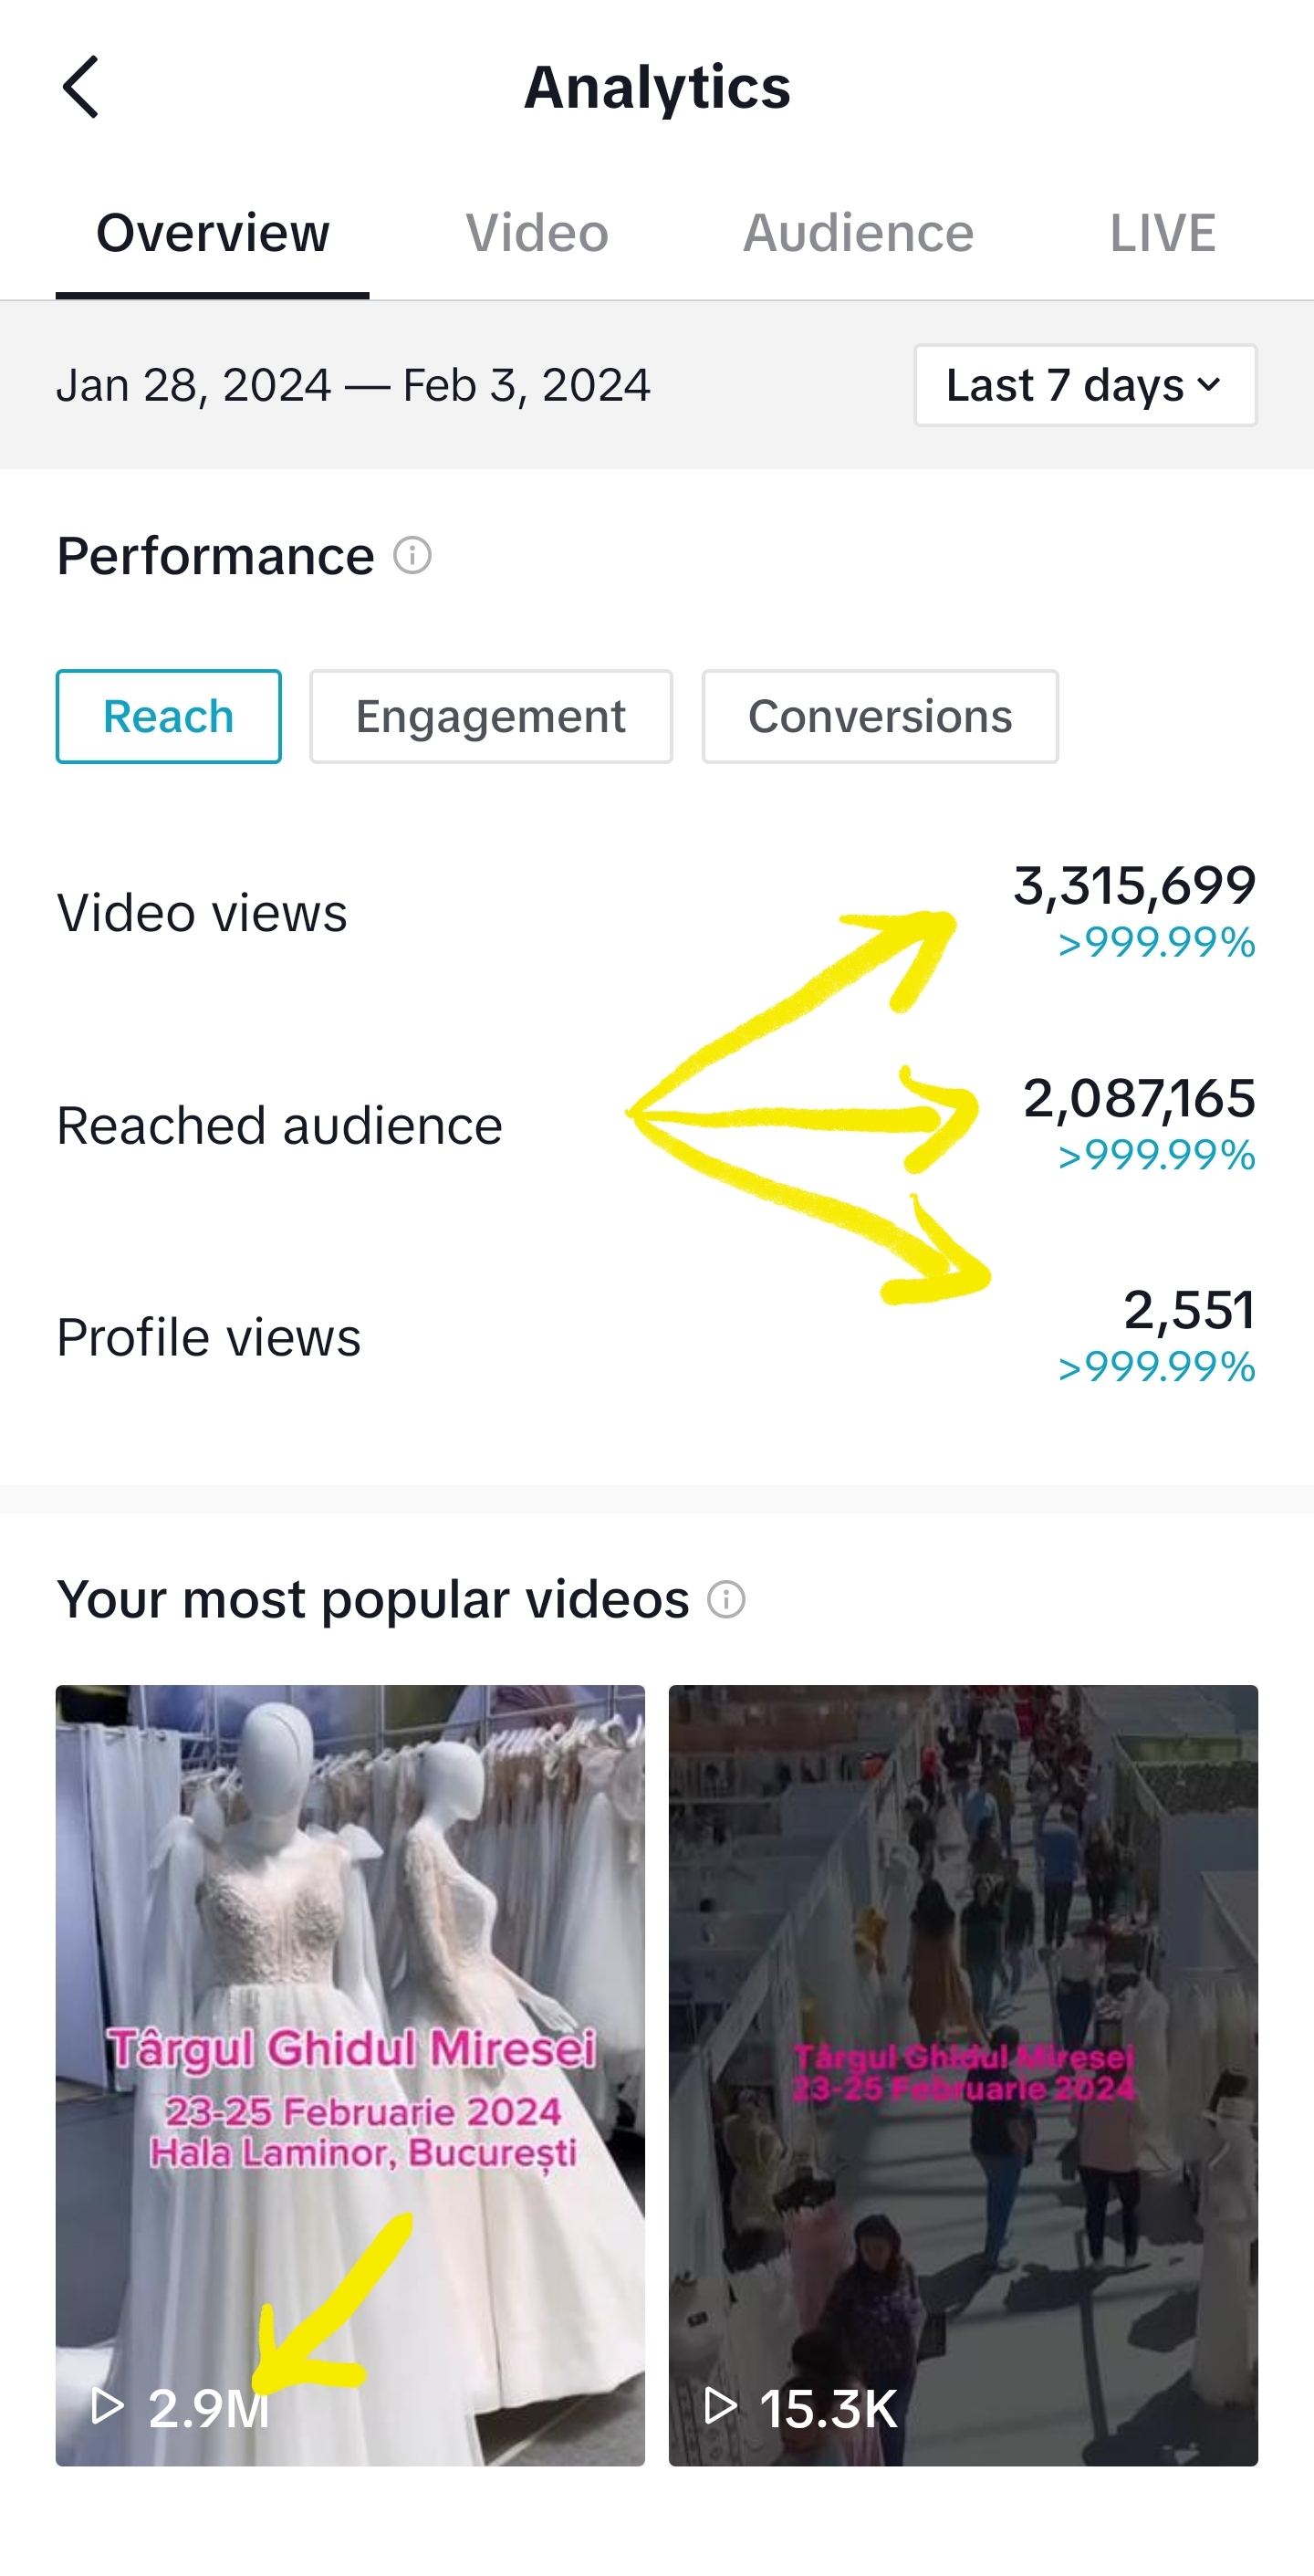Open the bridal fair crowd video thumbnail
The width and height of the screenshot is (1314, 2576).
click(x=963, y=2075)
